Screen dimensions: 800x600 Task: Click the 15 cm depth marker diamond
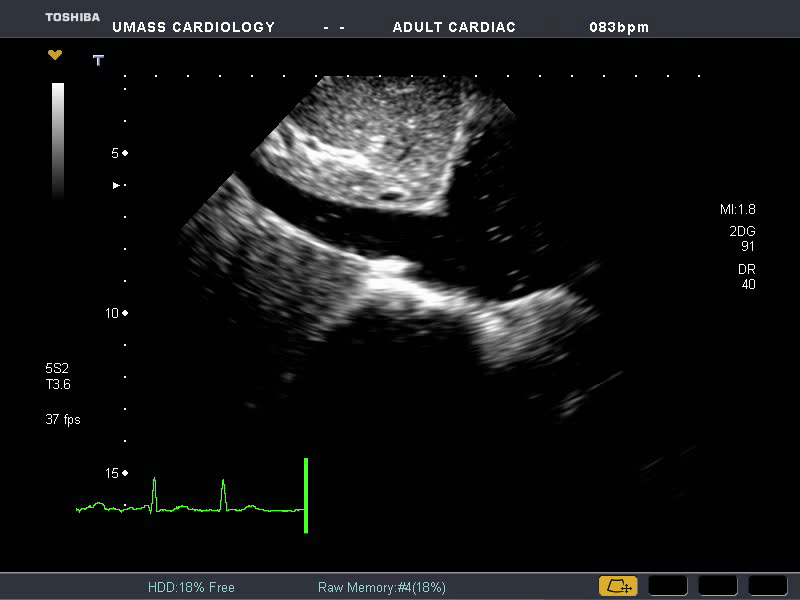pyautogui.click(x=125, y=473)
